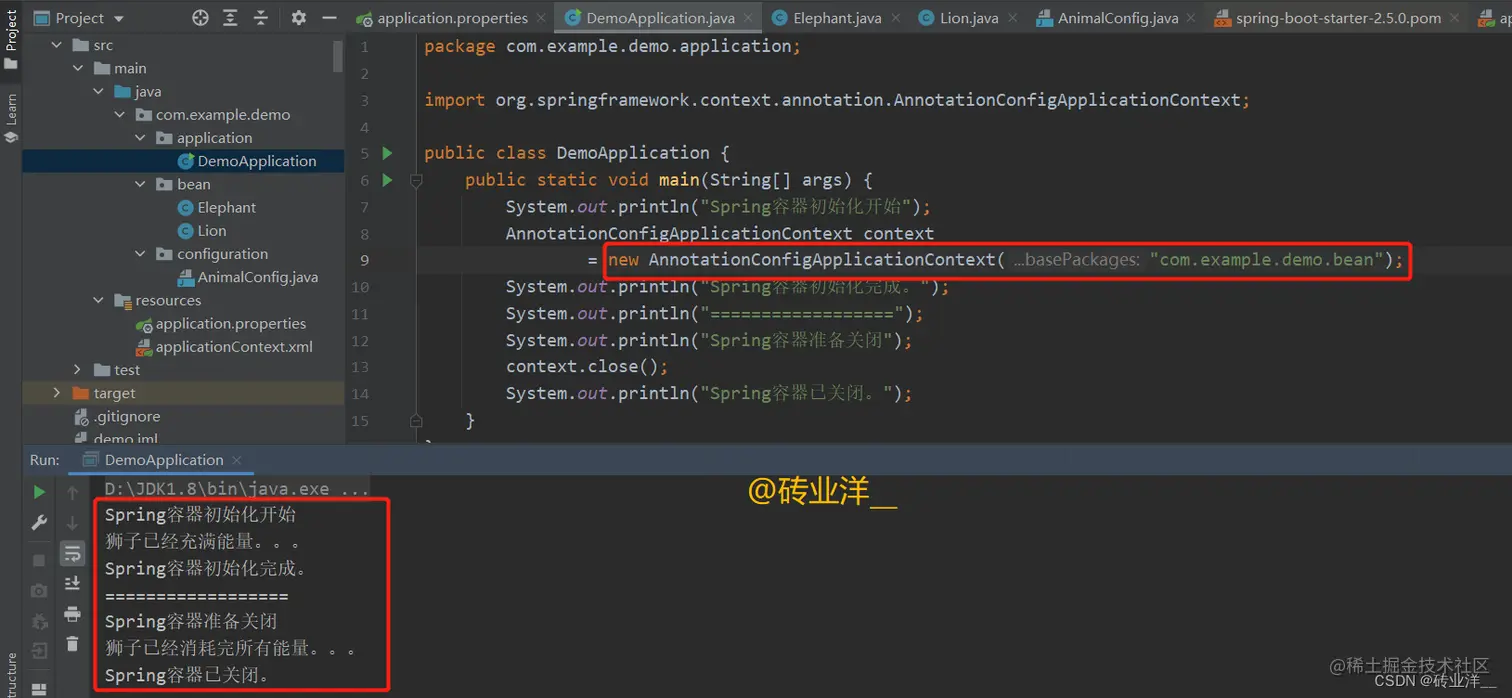Click the down stack trace arrow
This screenshot has height=698, width=1512.
click(72, 523)
